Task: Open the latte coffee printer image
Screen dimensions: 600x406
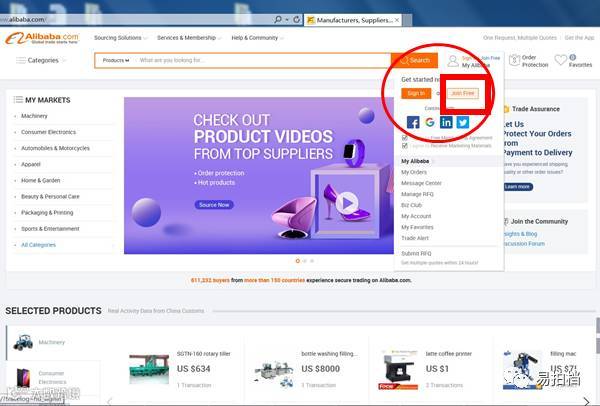Action: click(398, 369)
